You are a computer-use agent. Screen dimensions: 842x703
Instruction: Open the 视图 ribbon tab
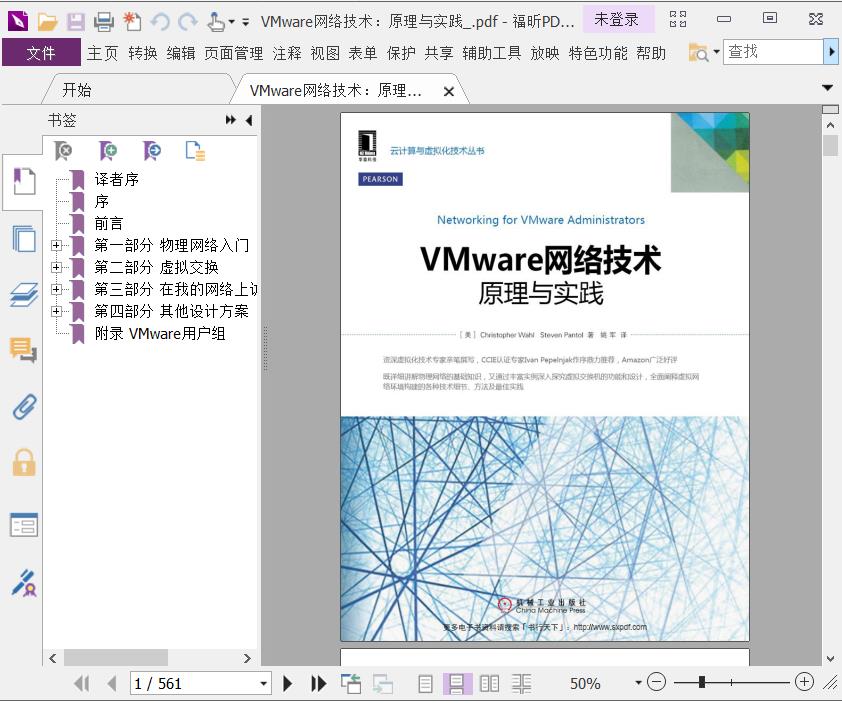coord(325,53)
